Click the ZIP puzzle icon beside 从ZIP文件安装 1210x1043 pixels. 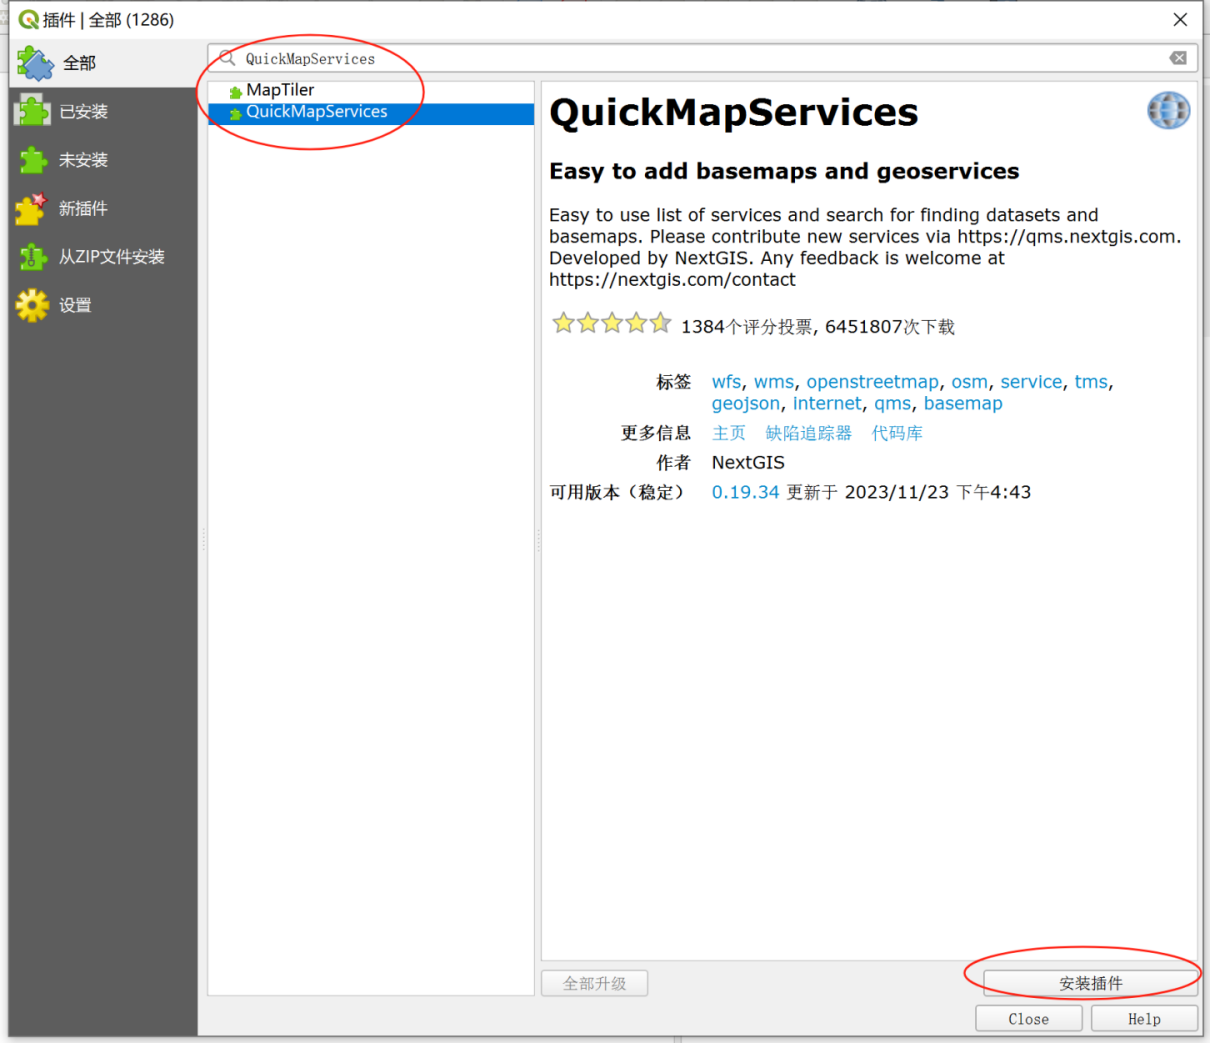[x=32, y=257]
